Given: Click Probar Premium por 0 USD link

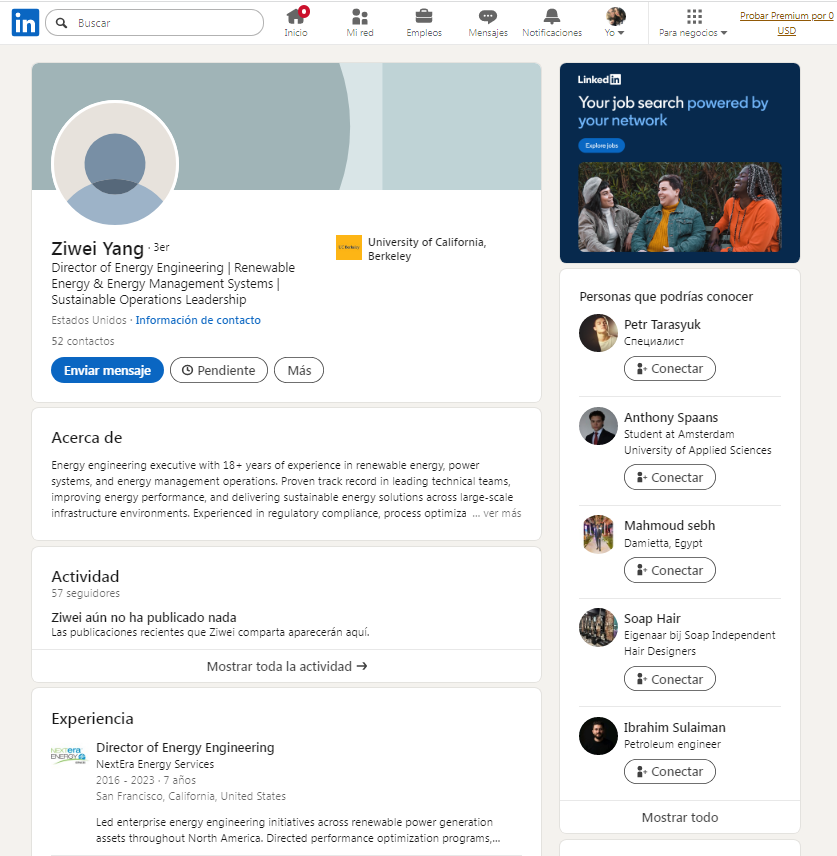Looking at the screenshot, I should pos(787,23).
